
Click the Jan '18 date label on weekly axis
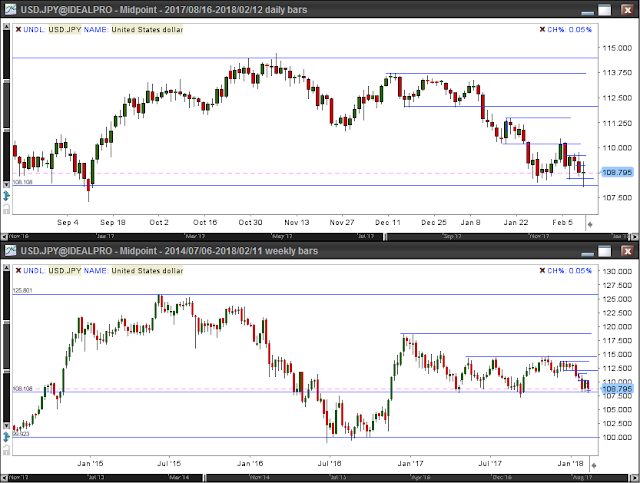coord(571,463)
